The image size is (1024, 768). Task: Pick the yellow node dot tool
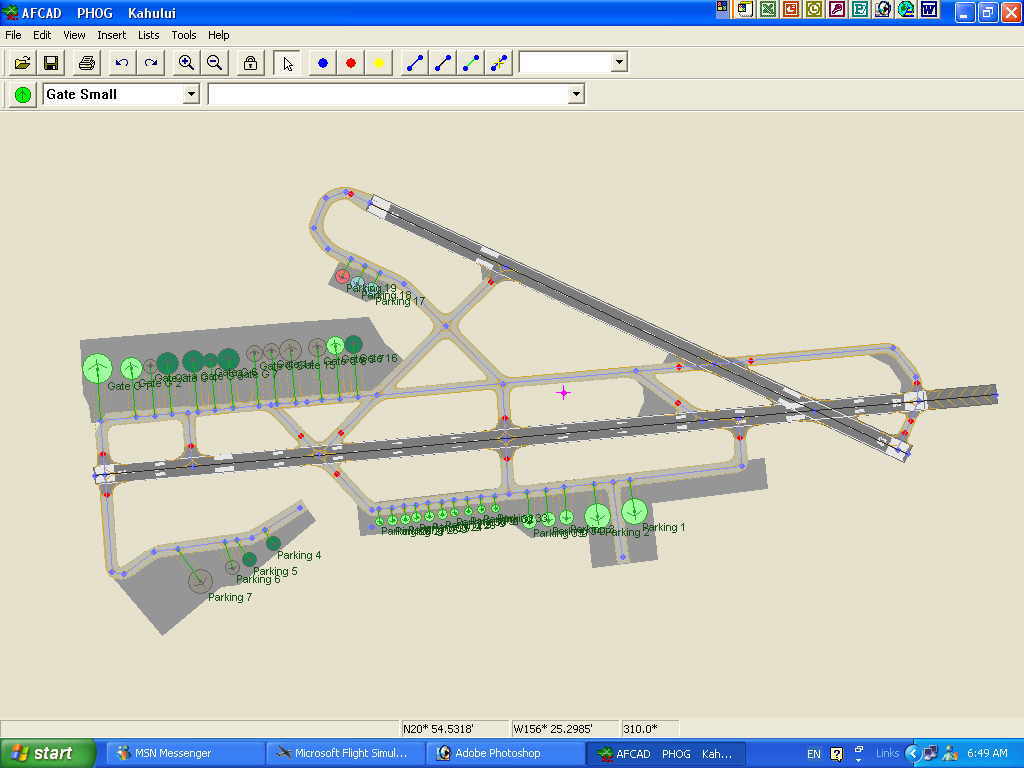[x=379, y=63]
